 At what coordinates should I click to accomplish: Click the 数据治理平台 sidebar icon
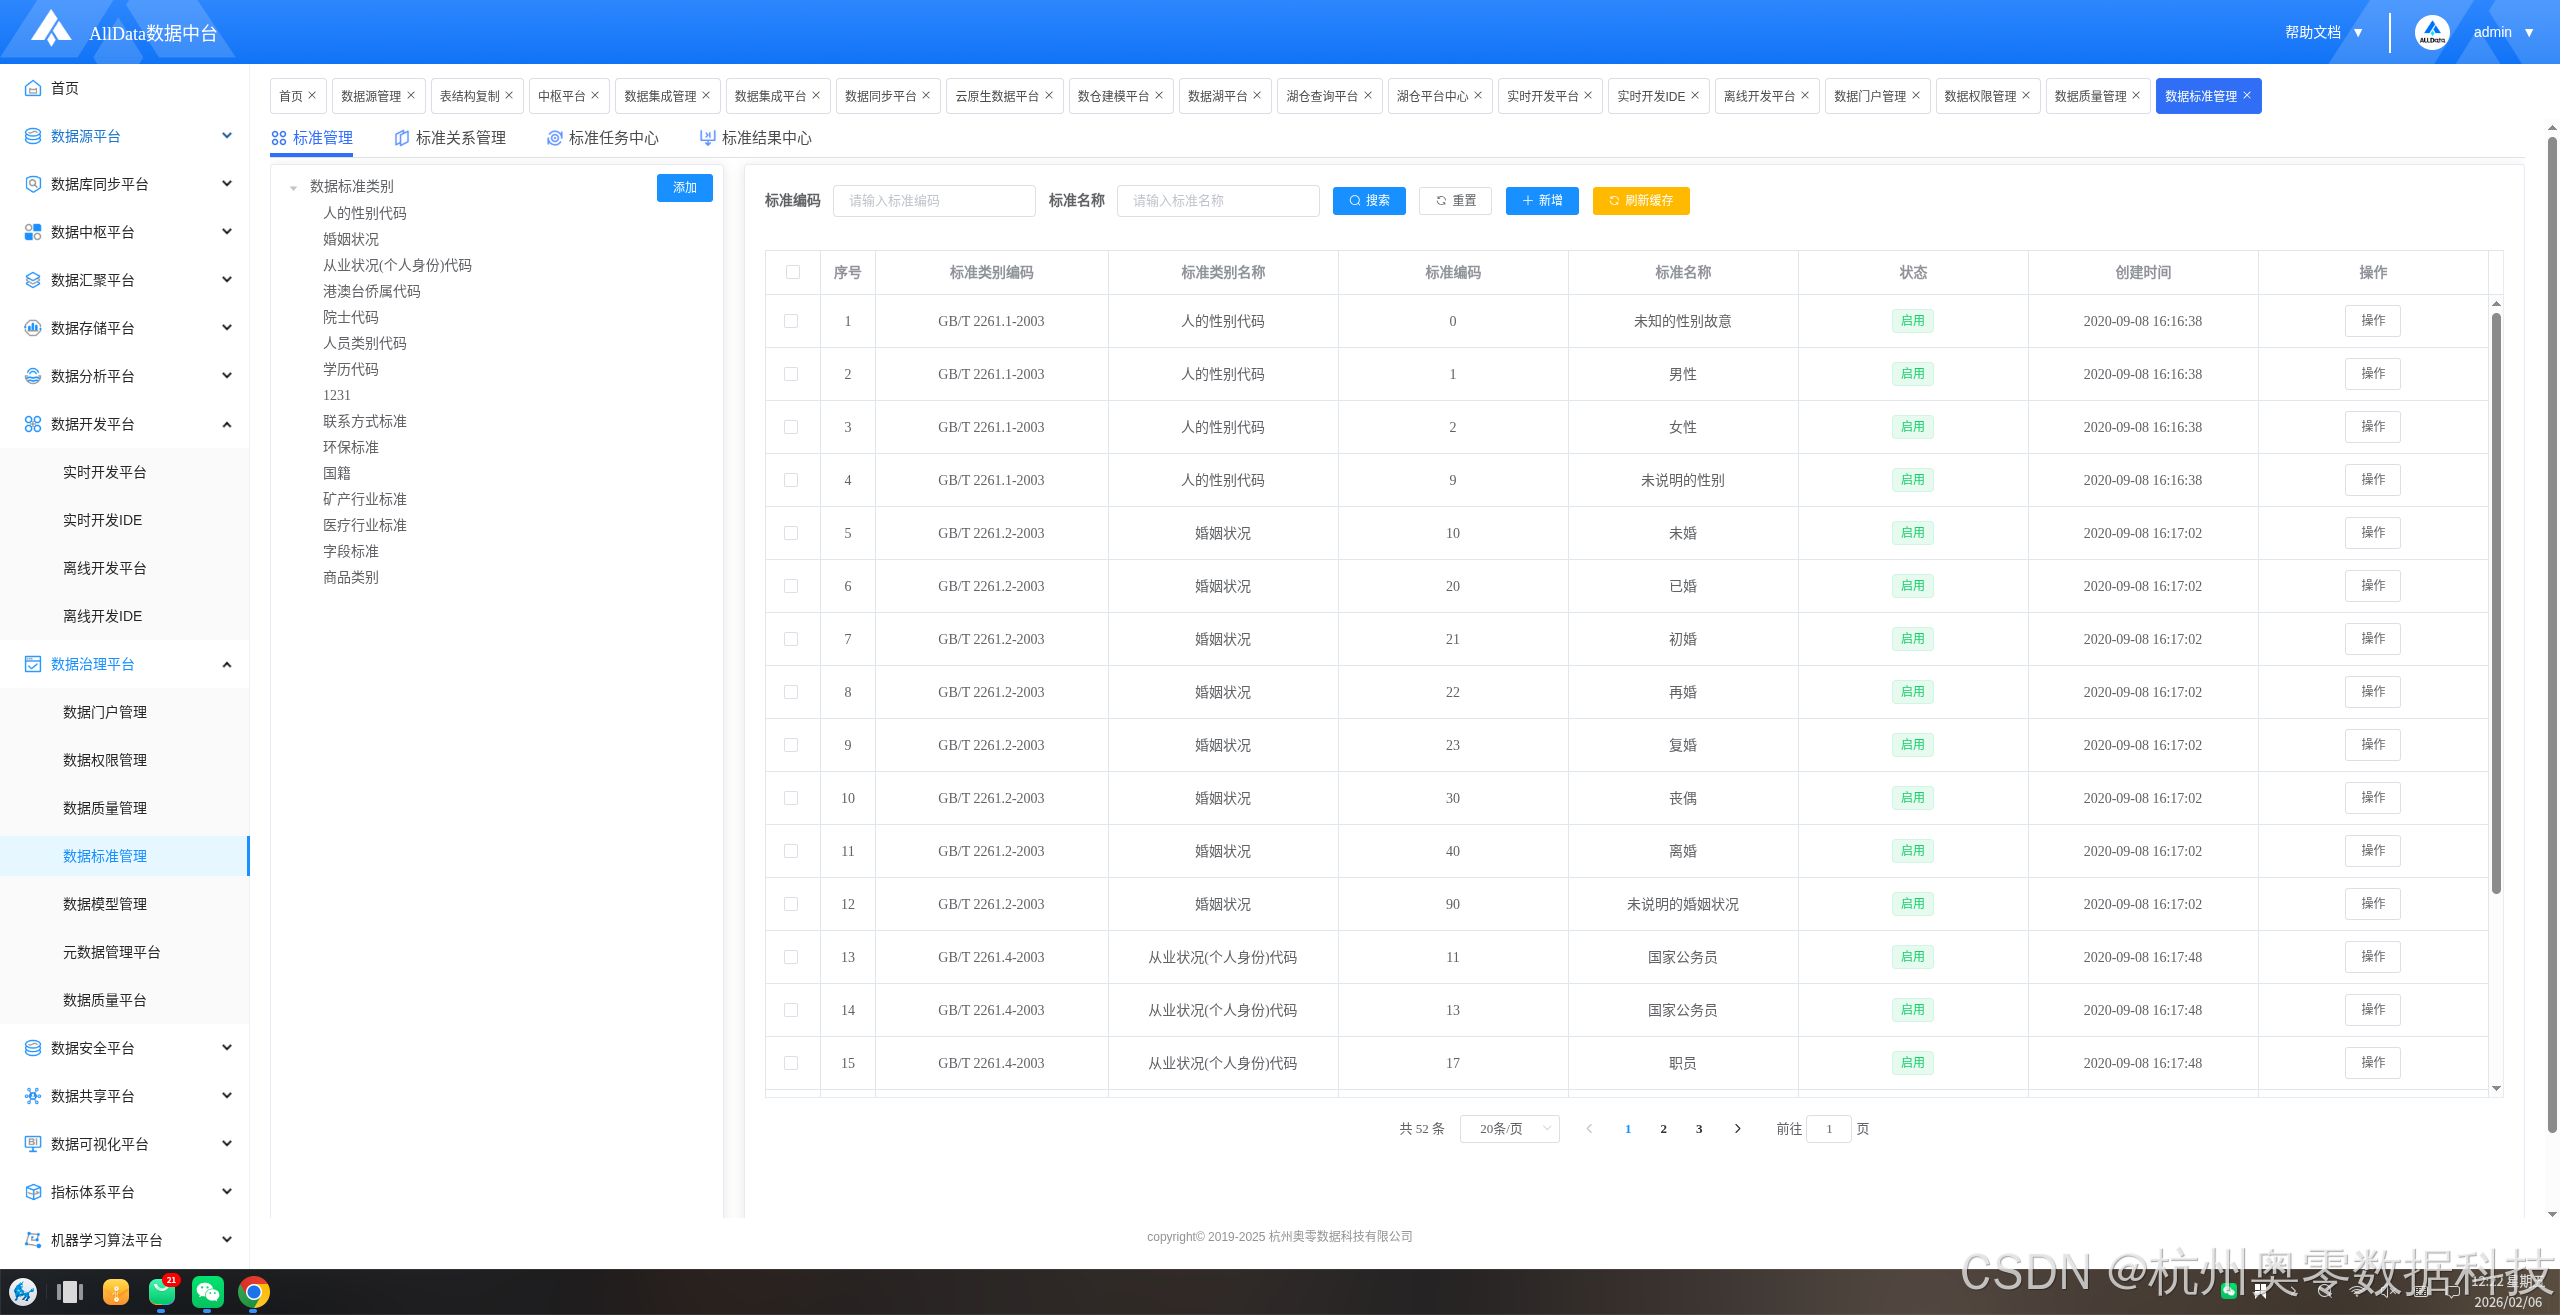click(x=33, y=664)
